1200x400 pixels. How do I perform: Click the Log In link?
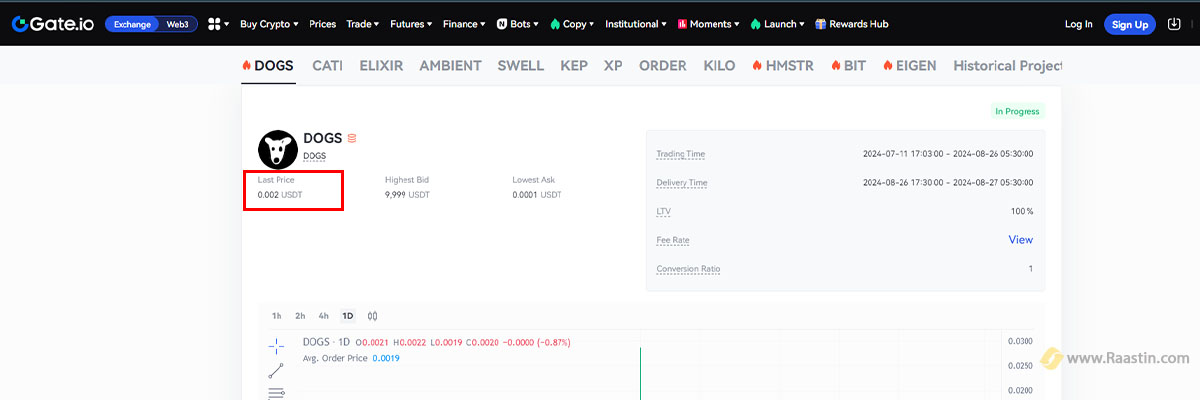click(1079, 24)
